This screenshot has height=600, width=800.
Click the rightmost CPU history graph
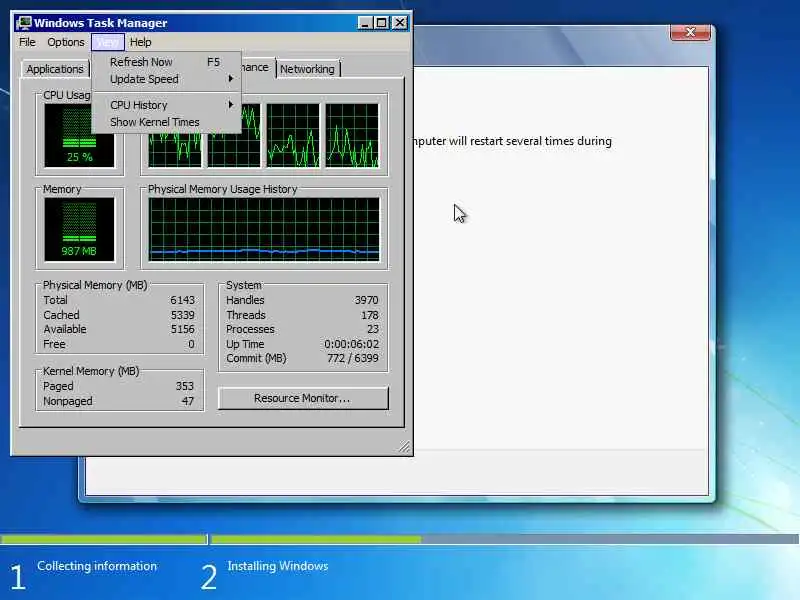tap(352, 136)
